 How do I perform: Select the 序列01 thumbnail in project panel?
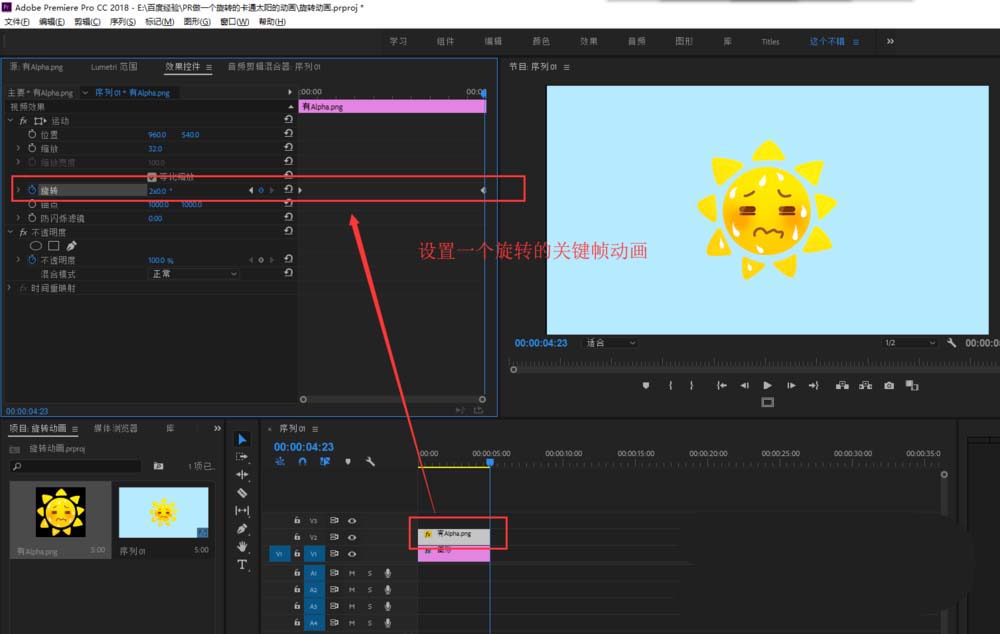(163, 512)
